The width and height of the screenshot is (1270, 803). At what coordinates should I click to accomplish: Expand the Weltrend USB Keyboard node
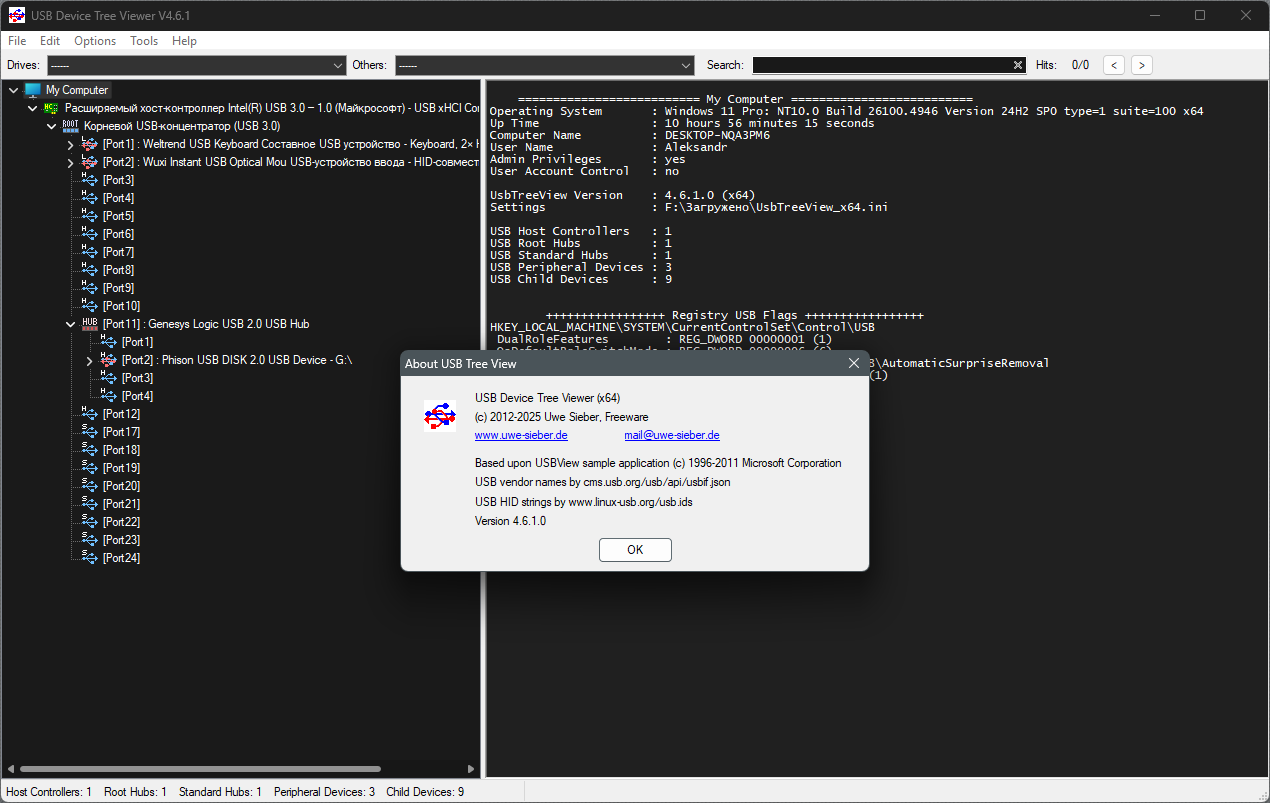pyautogui.click(x=71, y=144)
